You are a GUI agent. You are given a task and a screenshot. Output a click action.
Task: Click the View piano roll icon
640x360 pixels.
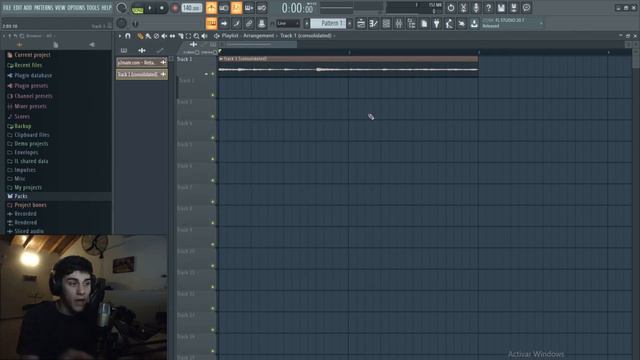[373, 24]
